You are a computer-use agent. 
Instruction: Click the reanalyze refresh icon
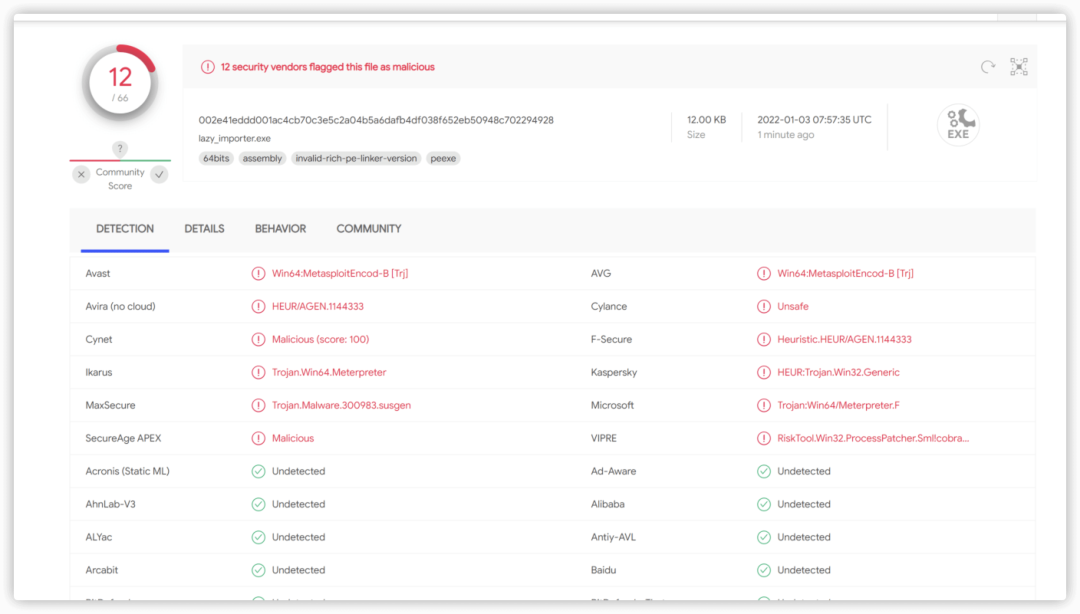(988, 67)
